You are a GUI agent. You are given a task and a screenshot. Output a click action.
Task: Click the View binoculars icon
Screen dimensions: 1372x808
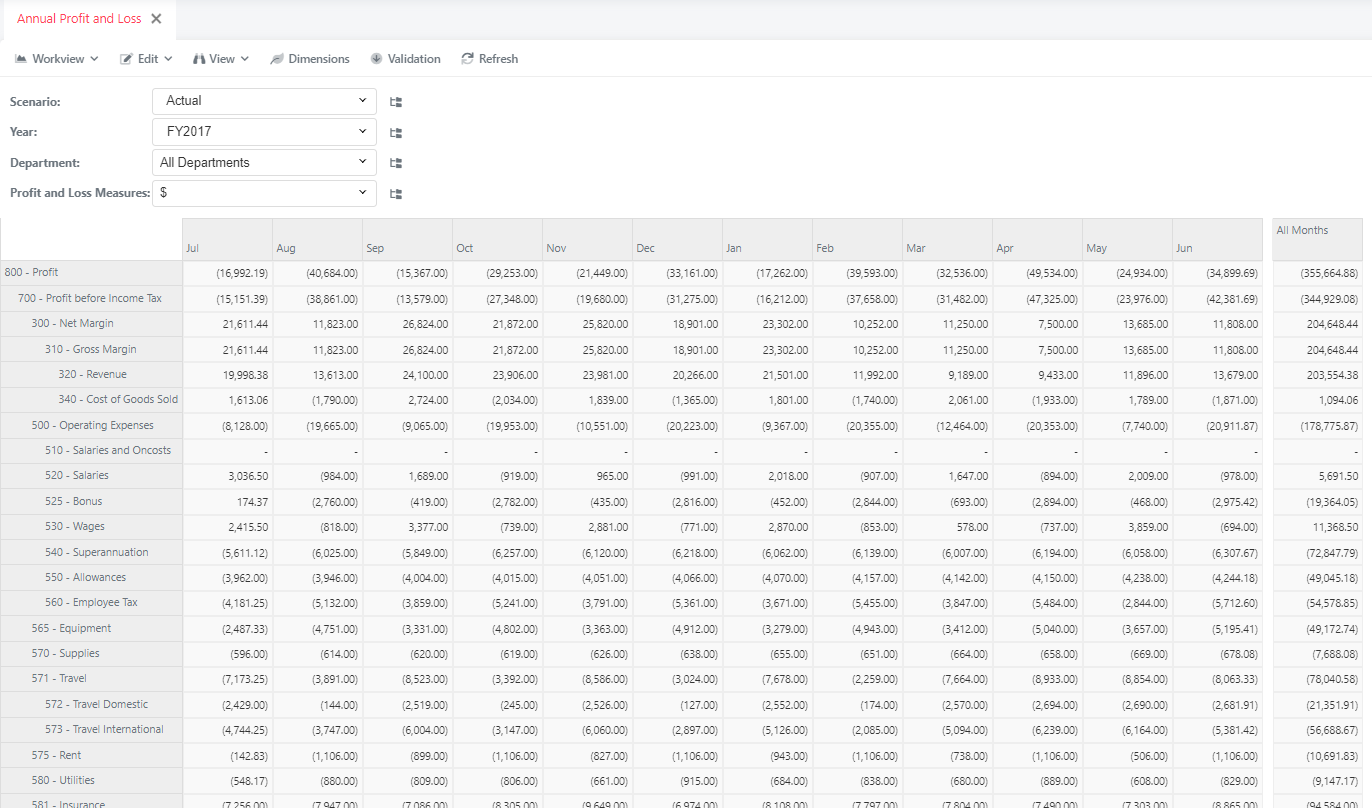[x=198, y=59]
